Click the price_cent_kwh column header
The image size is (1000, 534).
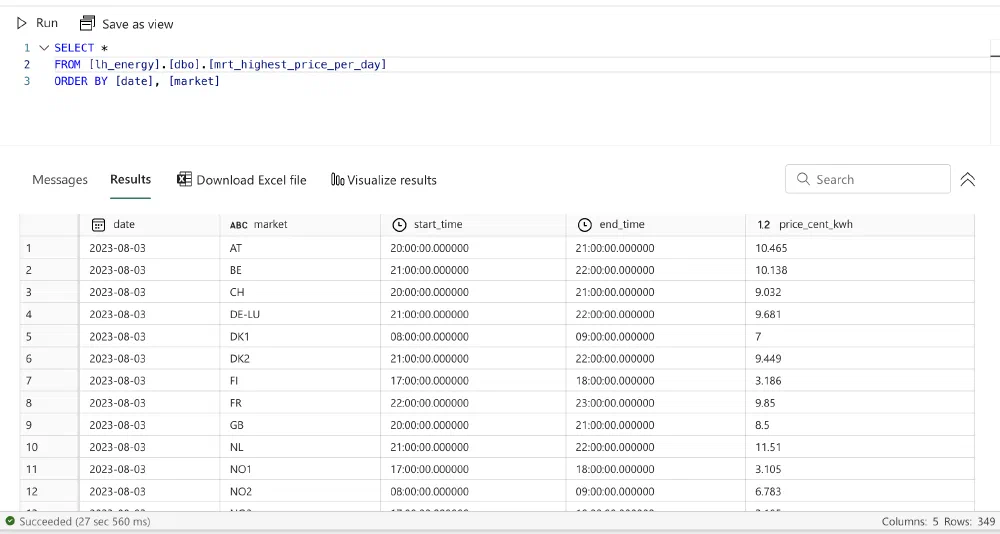[860, 225]
